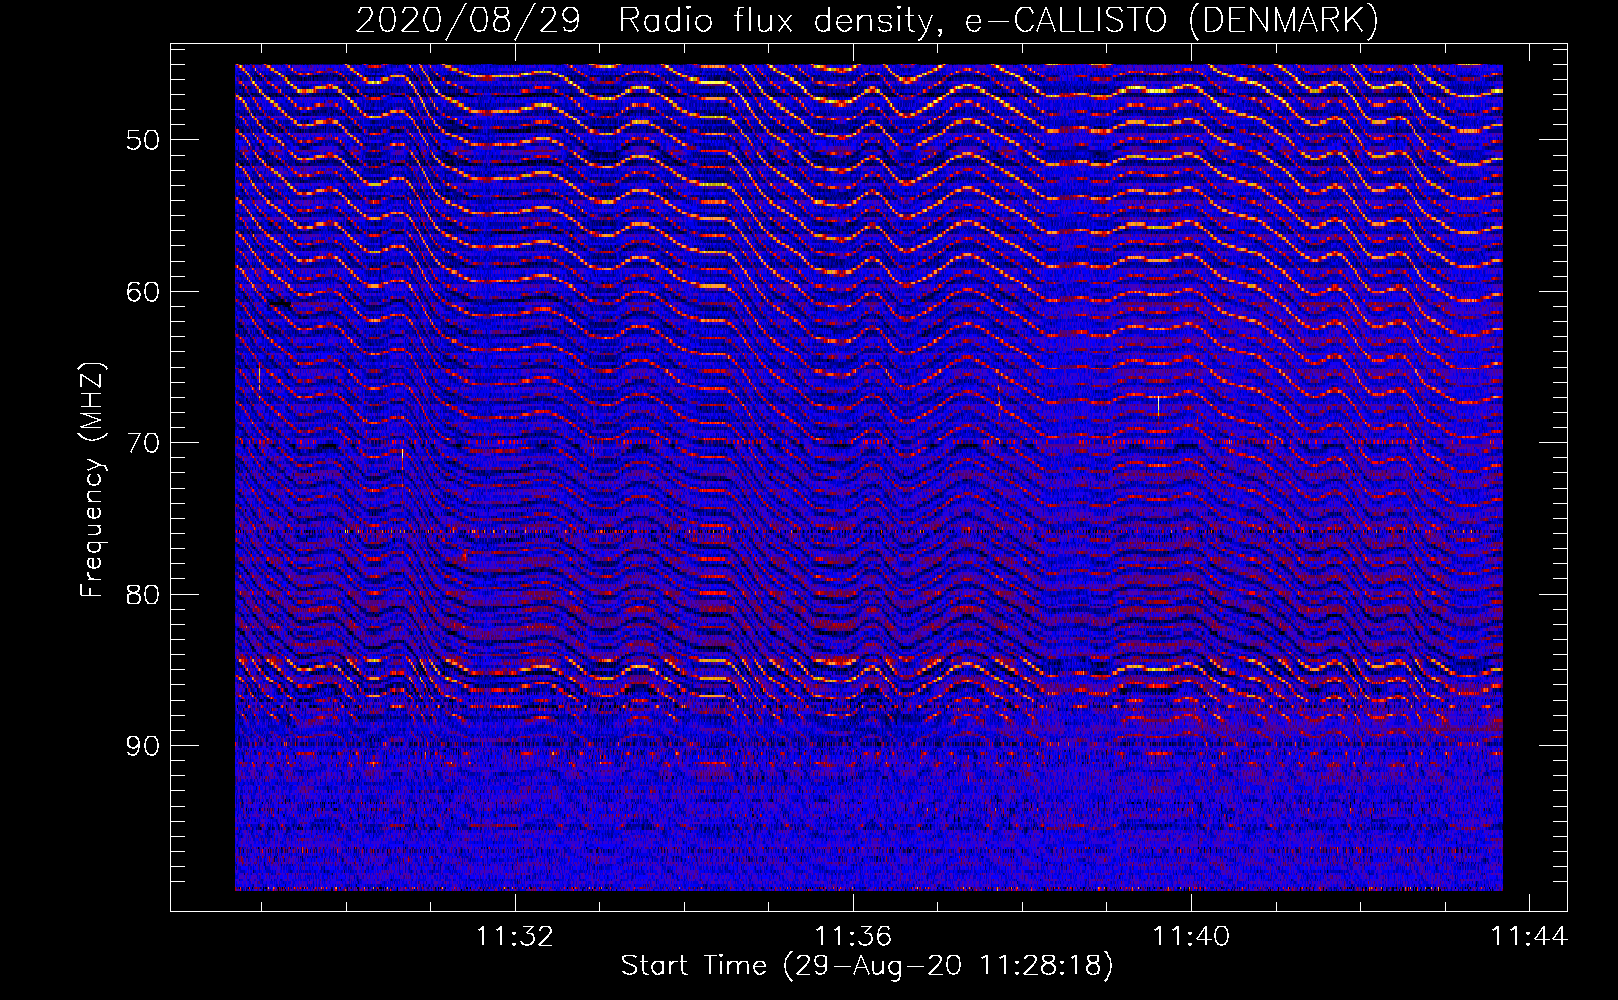
Task: Click the 11:44 time tick label
Action: [x=1529, y=937]
